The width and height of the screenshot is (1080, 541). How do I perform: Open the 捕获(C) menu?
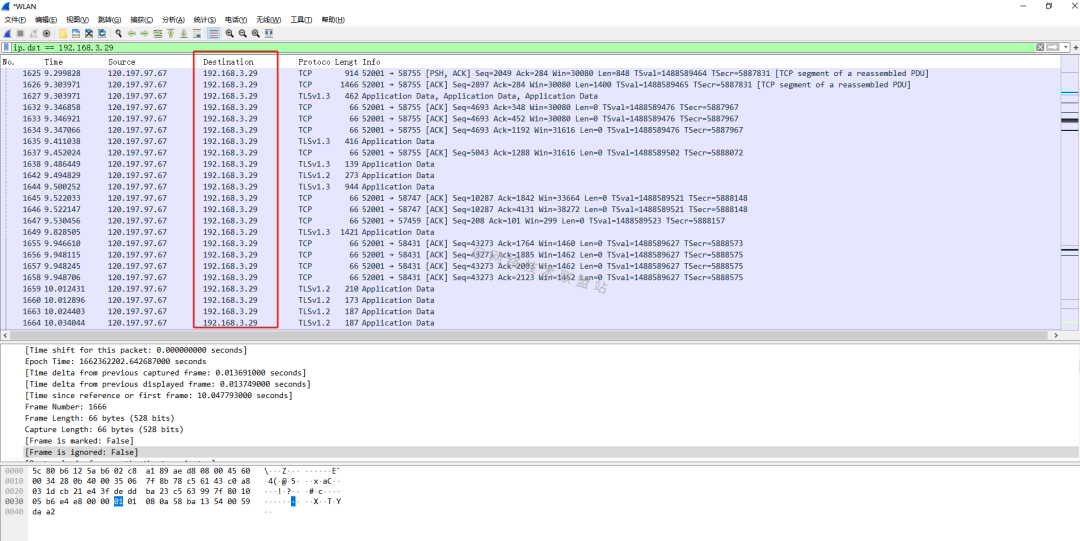[142, 19]
